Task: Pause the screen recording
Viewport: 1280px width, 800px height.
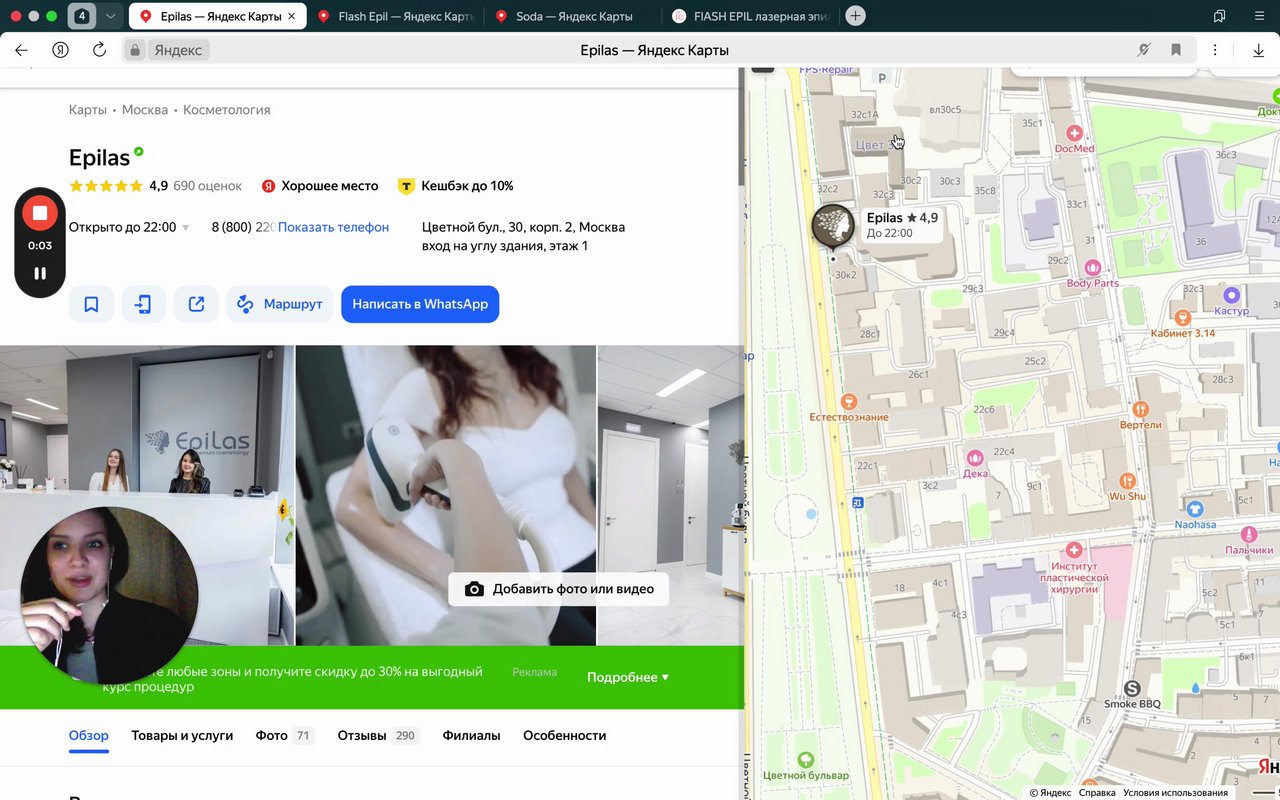Action: coord(40,273)
